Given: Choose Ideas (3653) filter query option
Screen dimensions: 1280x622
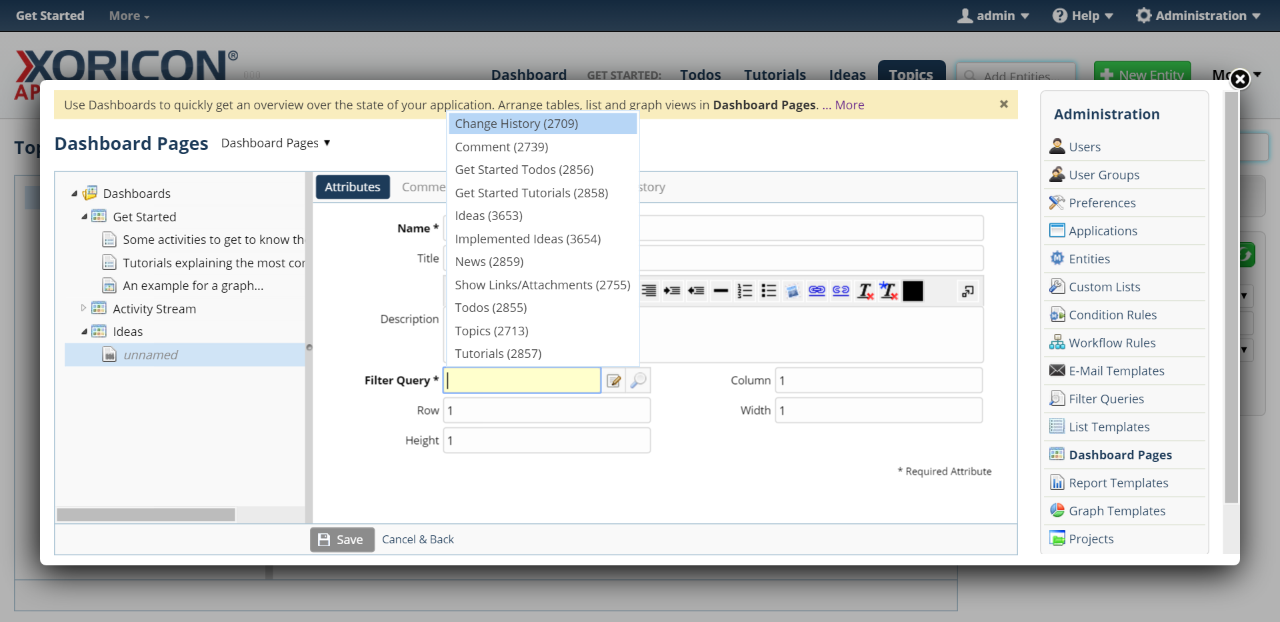Looking at the screenshot, I should coord(488,216).
